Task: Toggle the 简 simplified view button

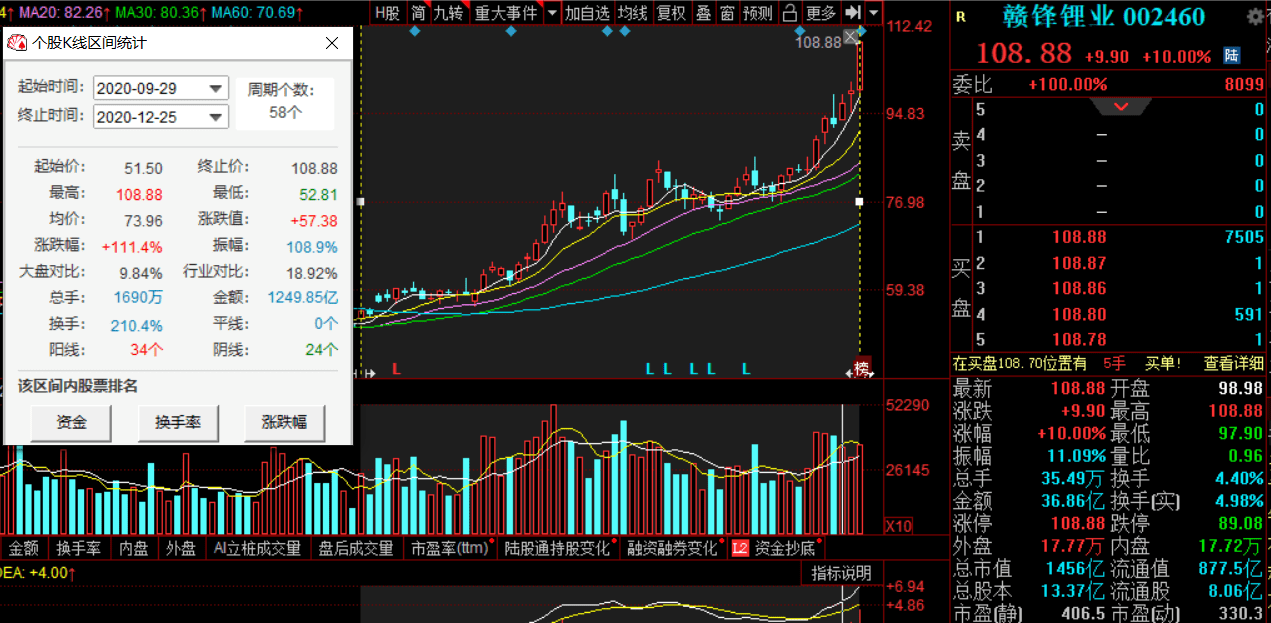Action: (417, 13)
